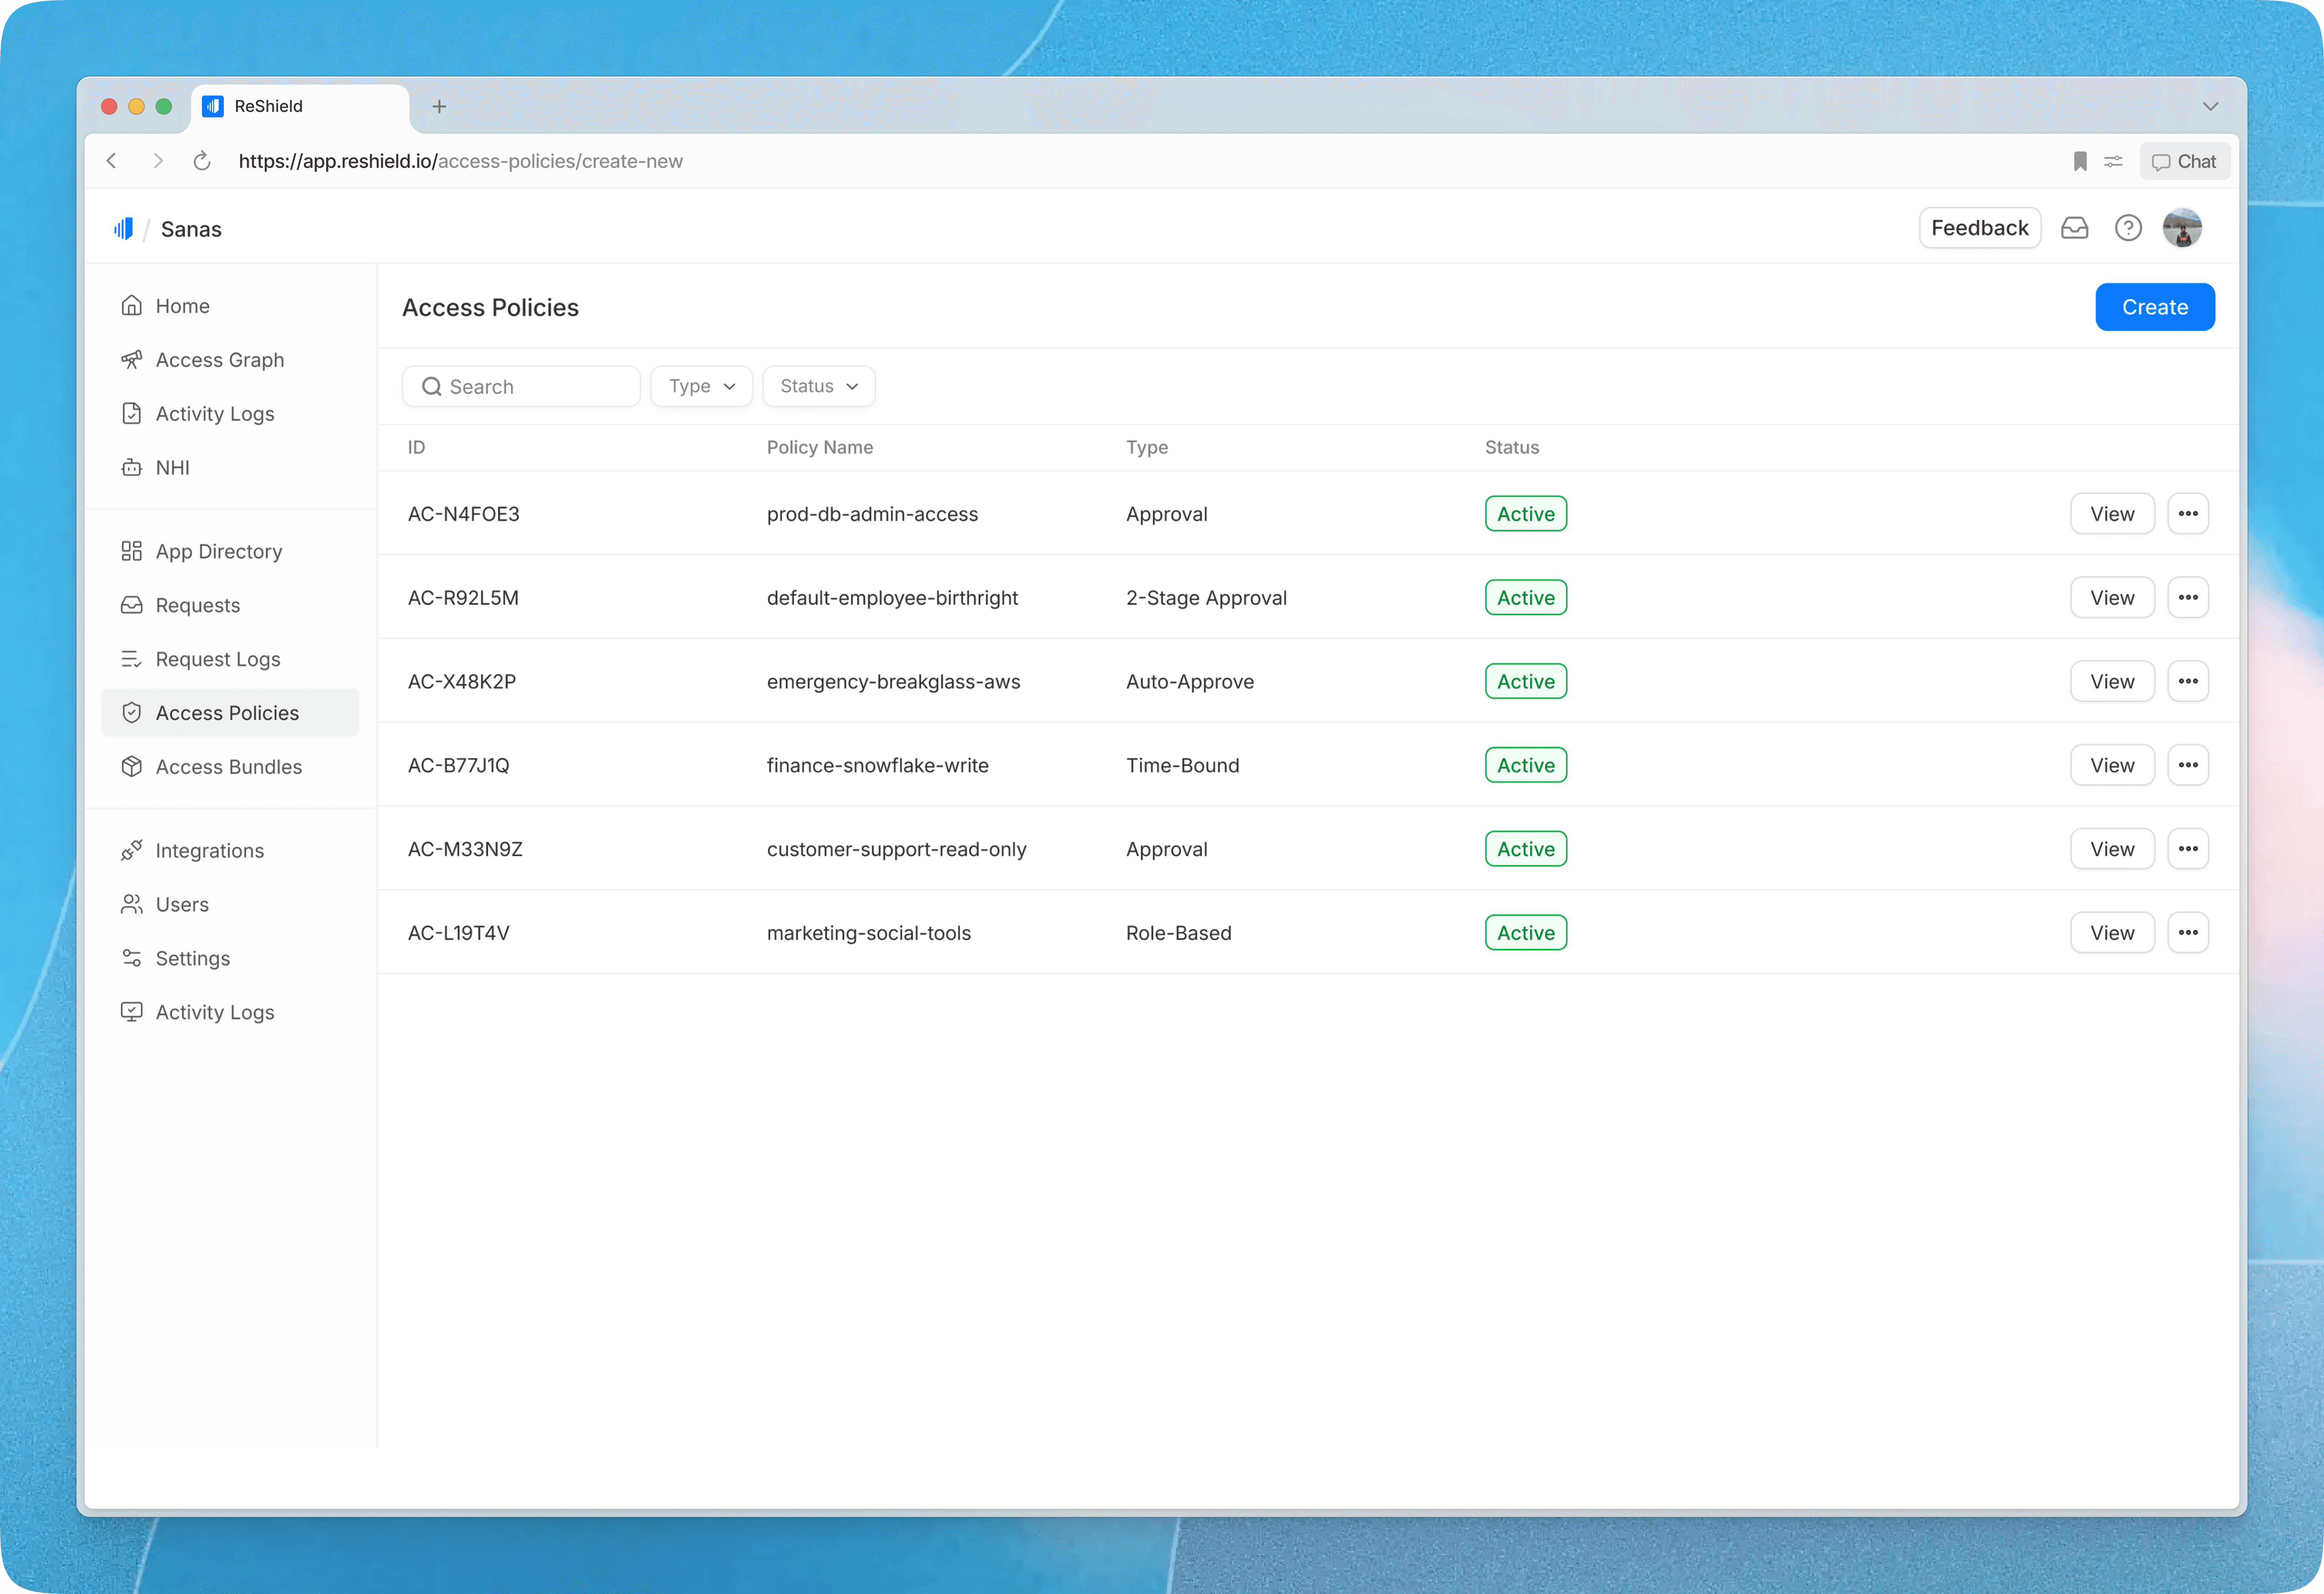View the finance-snowflake-write policy
Screen dimensions: 2324x1594
(x=2111, y=765)
